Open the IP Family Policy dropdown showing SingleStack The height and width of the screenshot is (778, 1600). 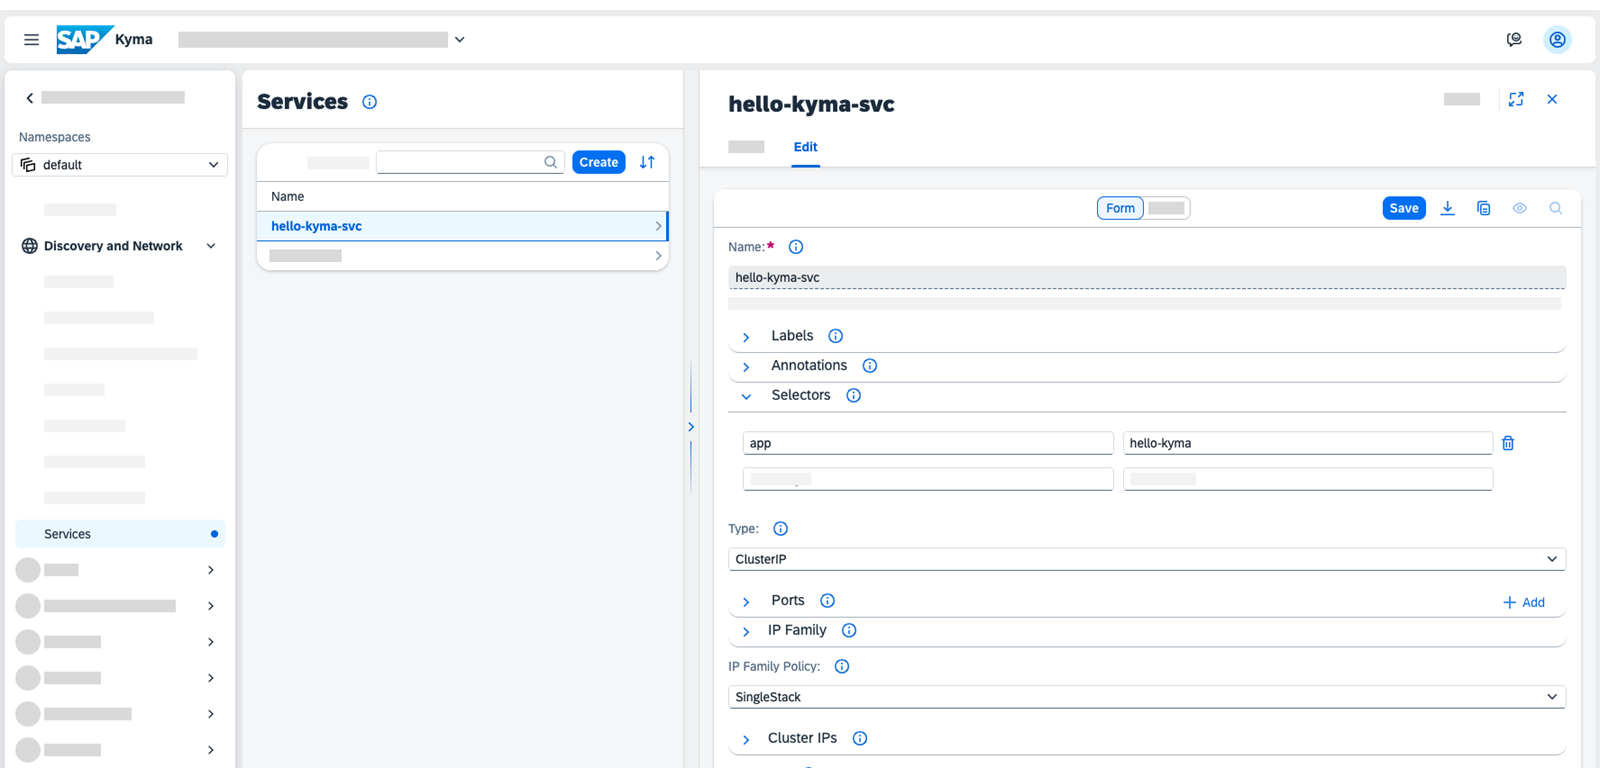pos(1147,697)
